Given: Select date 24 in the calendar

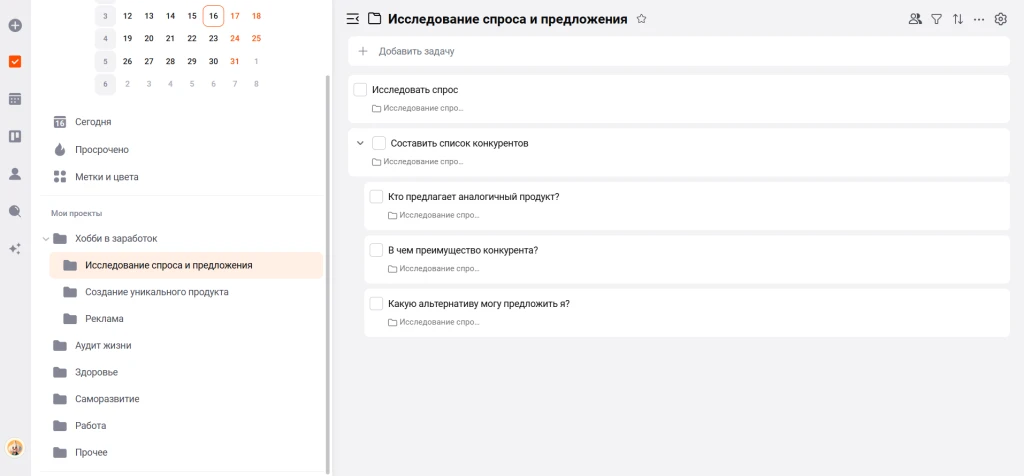Looking at the screenshot, I should (235, 38).
